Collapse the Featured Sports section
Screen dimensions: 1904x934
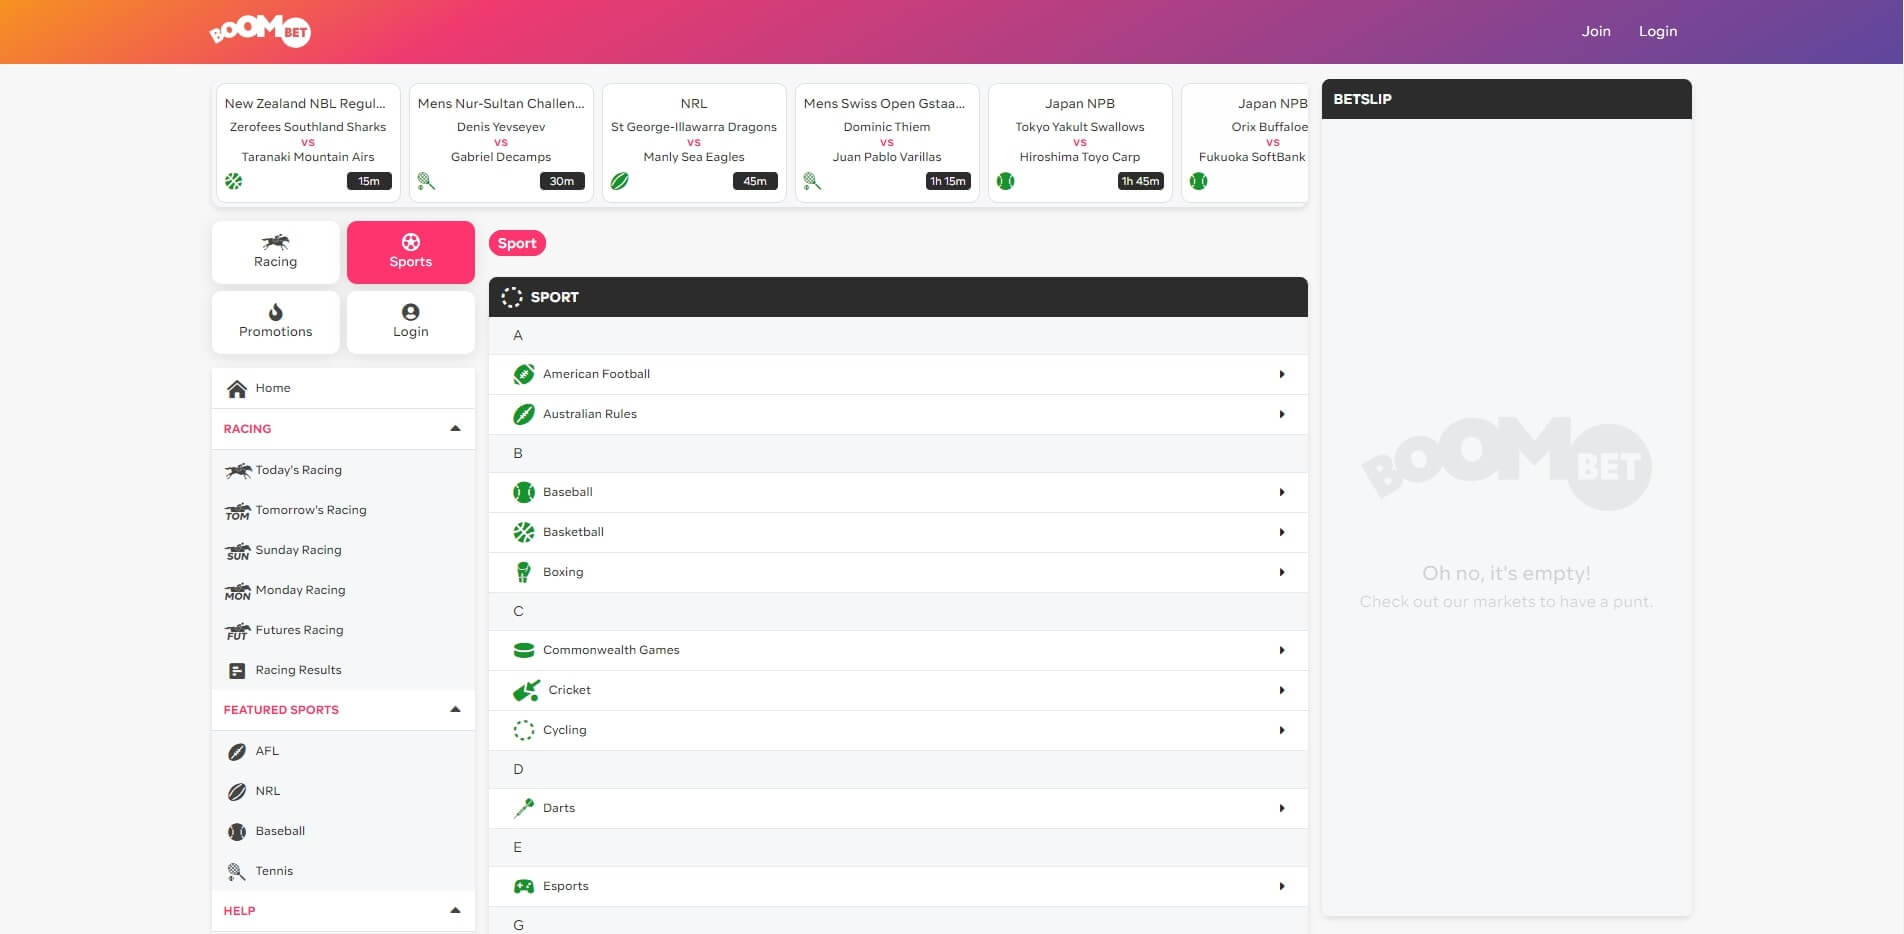pyautogui.click(x=455, y=710)
